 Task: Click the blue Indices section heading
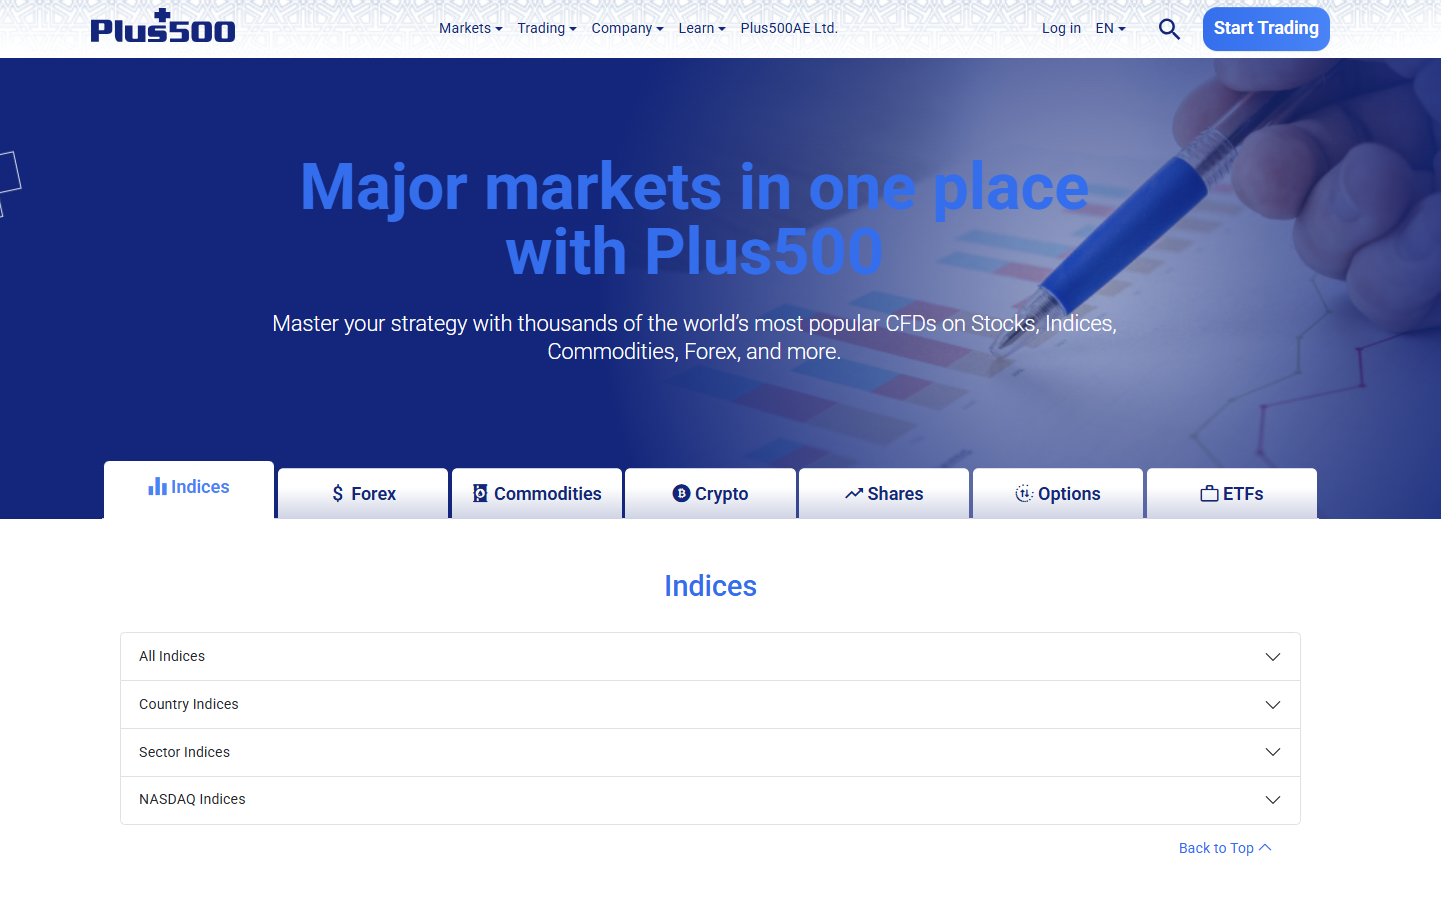(x=710, y=586)
